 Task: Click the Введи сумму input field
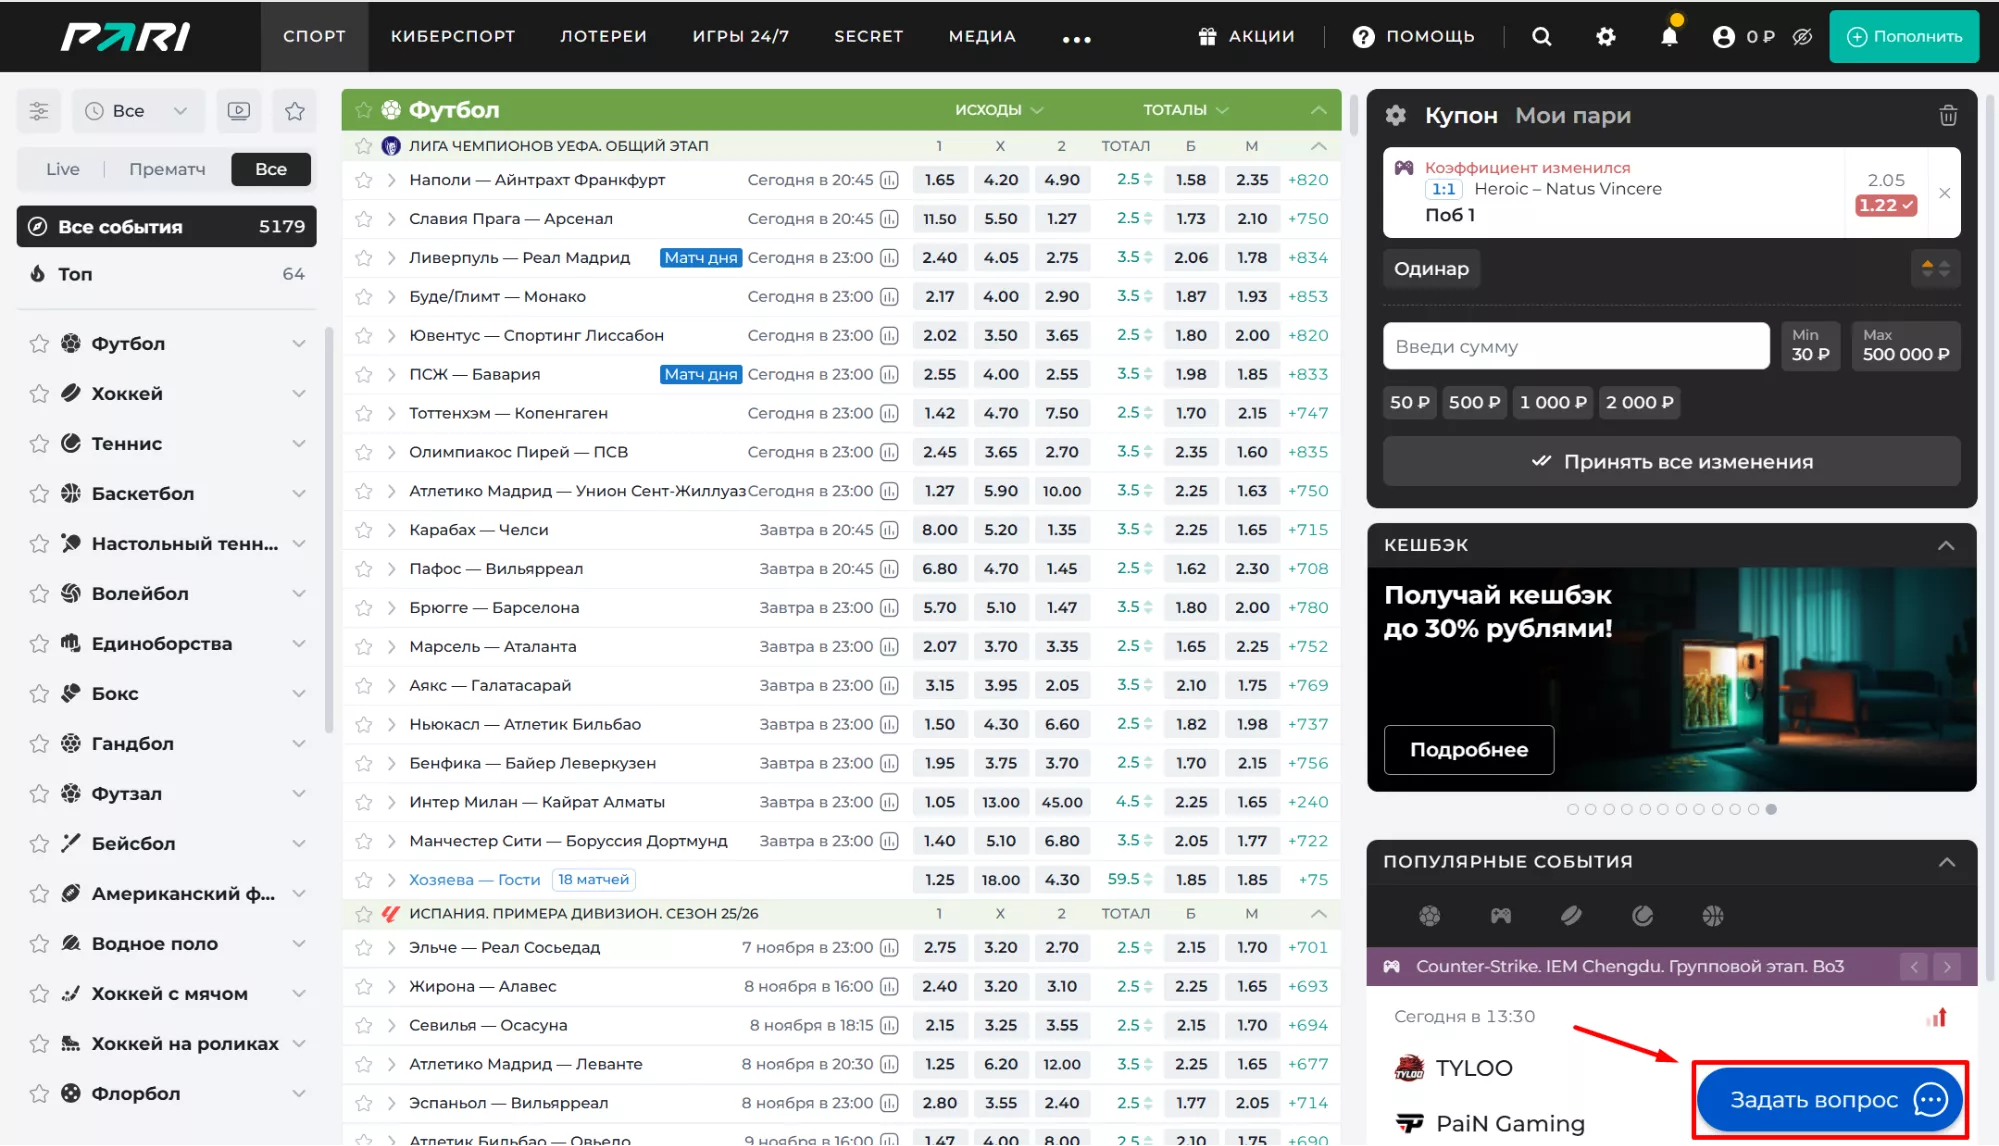tap(1575, 346)
